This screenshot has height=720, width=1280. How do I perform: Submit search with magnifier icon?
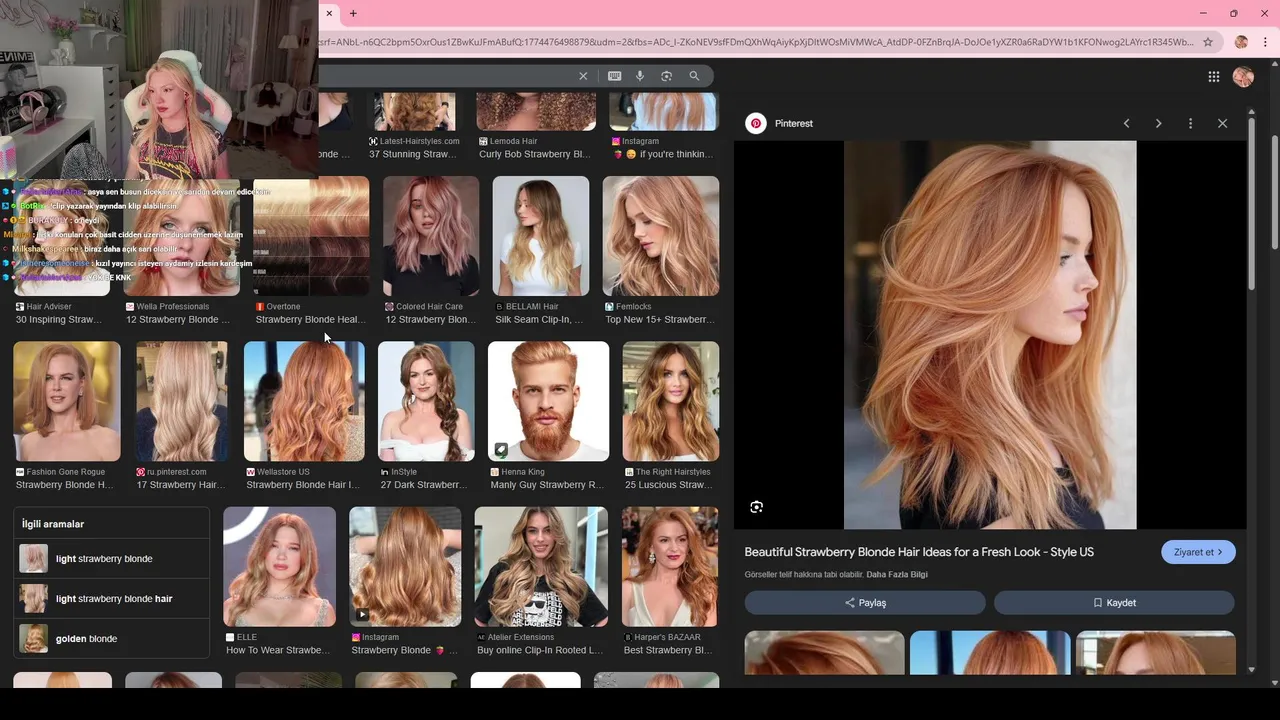[694, 76]
